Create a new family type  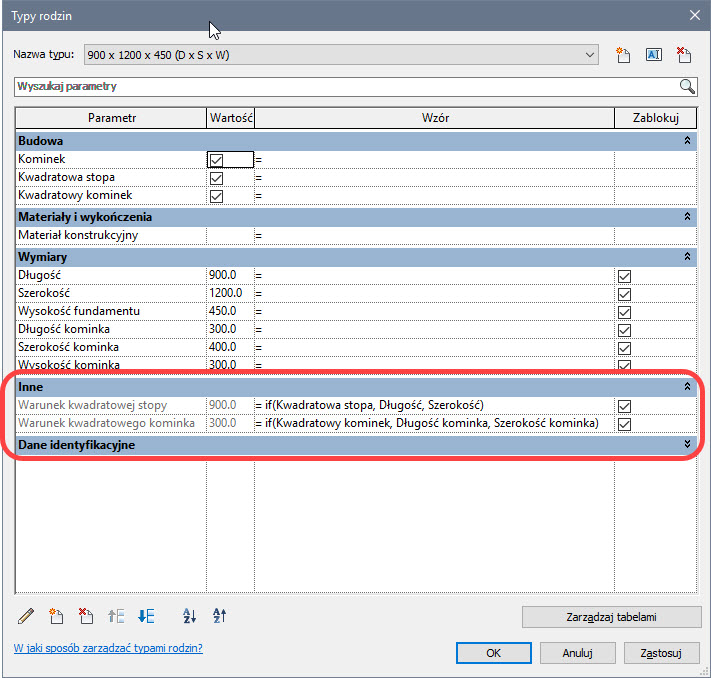coord(622,55)
